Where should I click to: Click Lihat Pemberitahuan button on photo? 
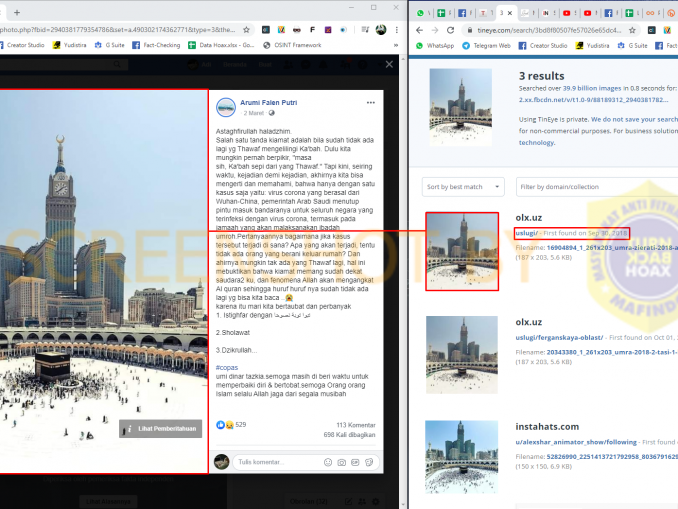[x=160, y=429]
